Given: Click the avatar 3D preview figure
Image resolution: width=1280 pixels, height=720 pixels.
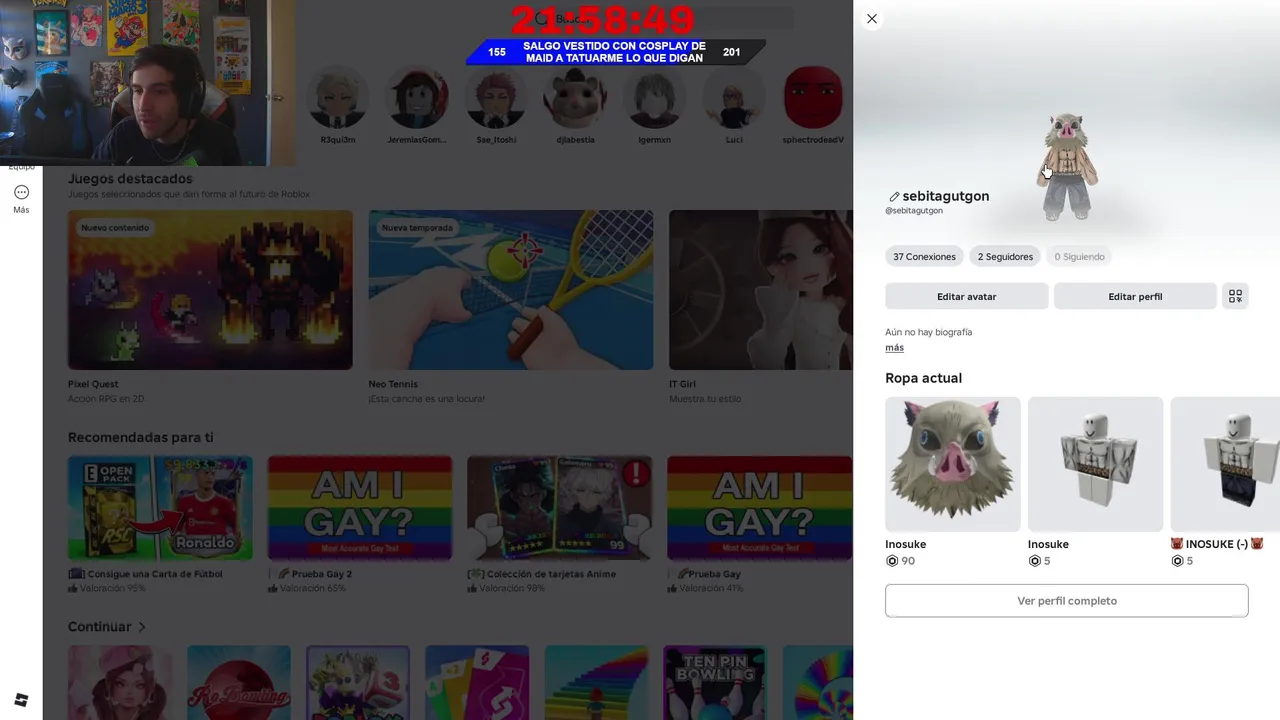Looking at the screenshot, I should pos(1067,166).
